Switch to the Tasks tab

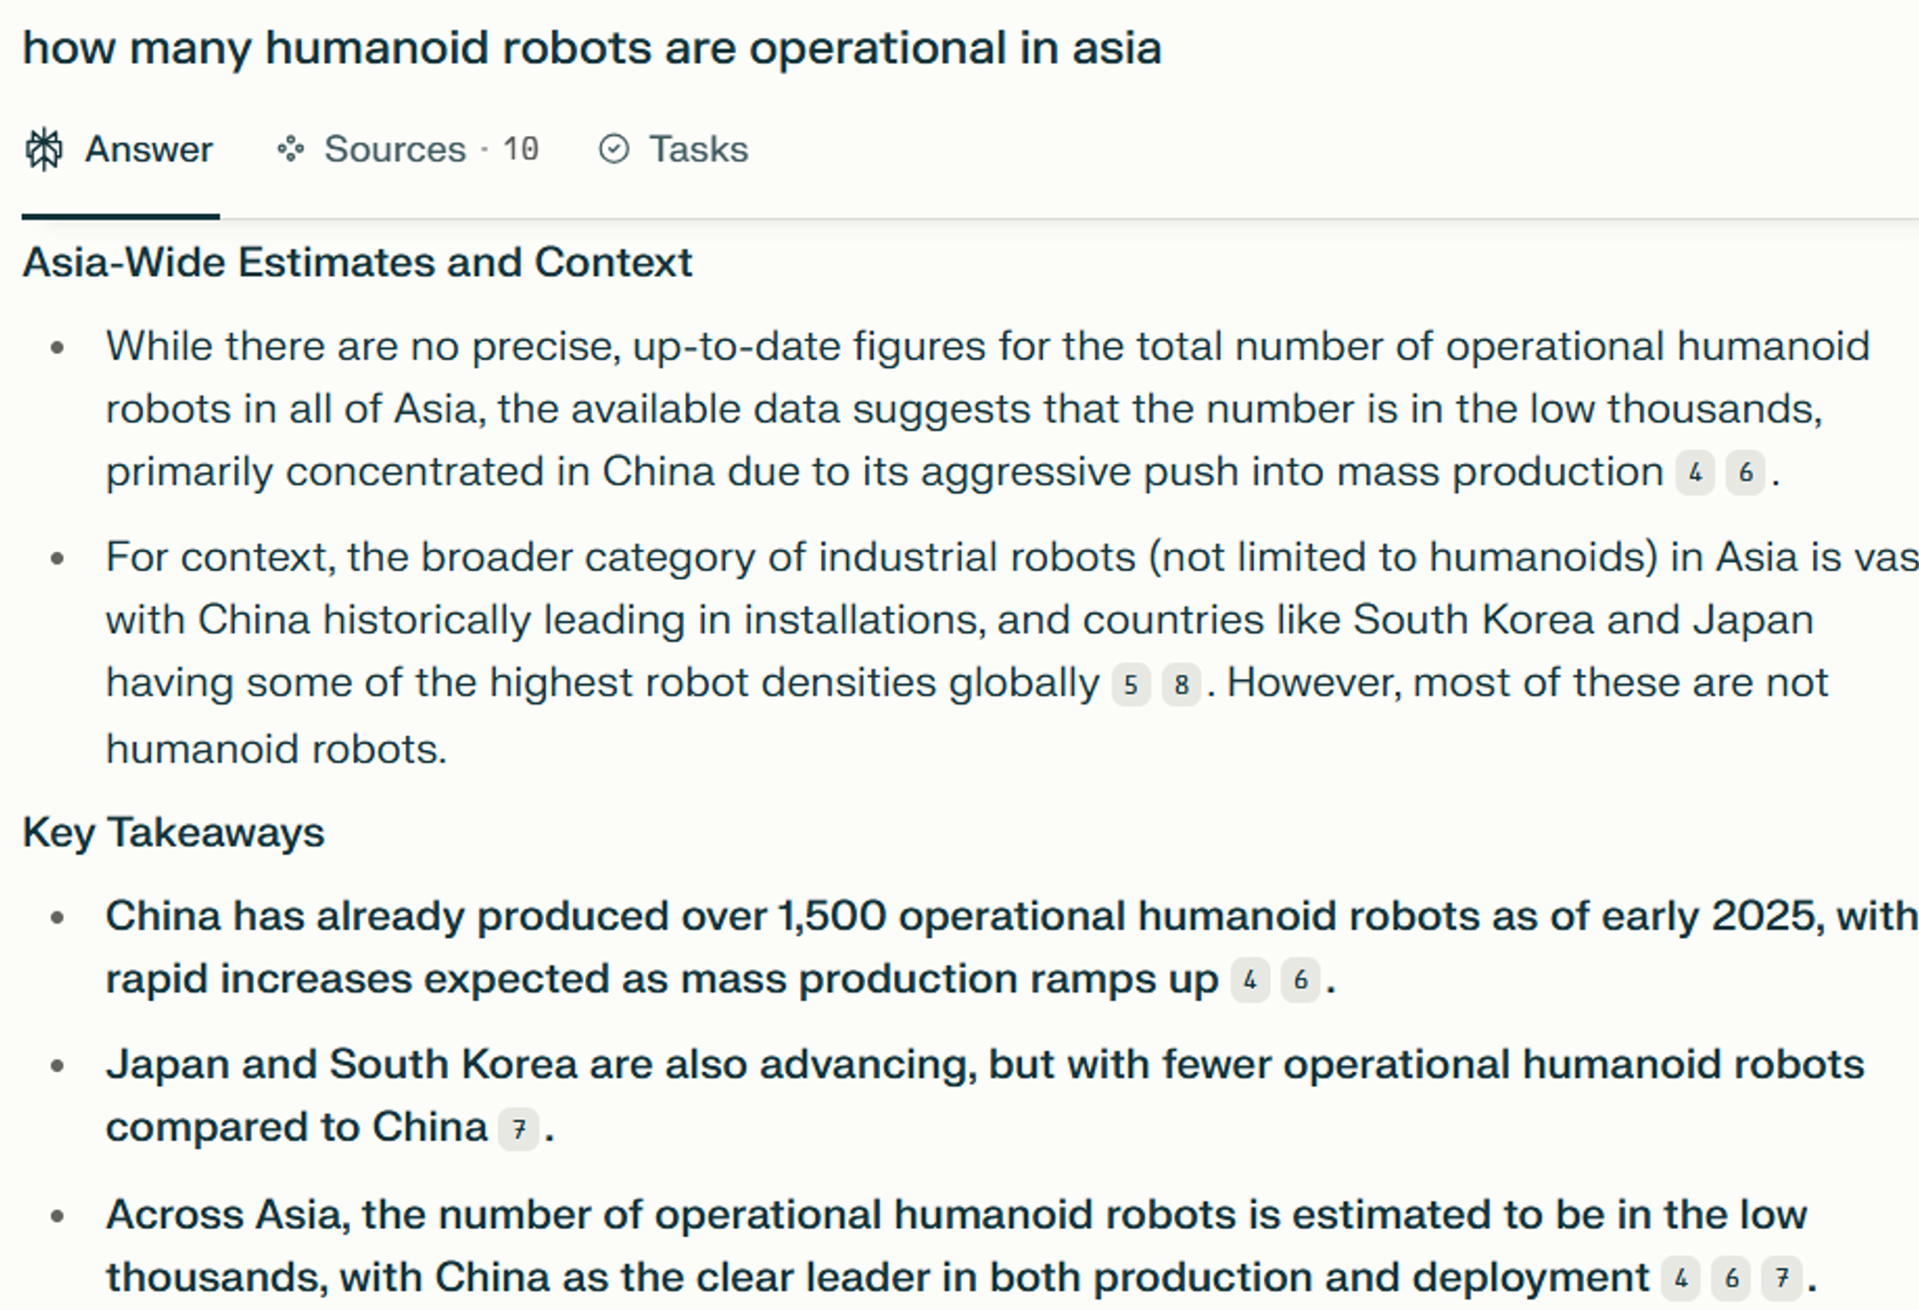(x=673, y=149)
